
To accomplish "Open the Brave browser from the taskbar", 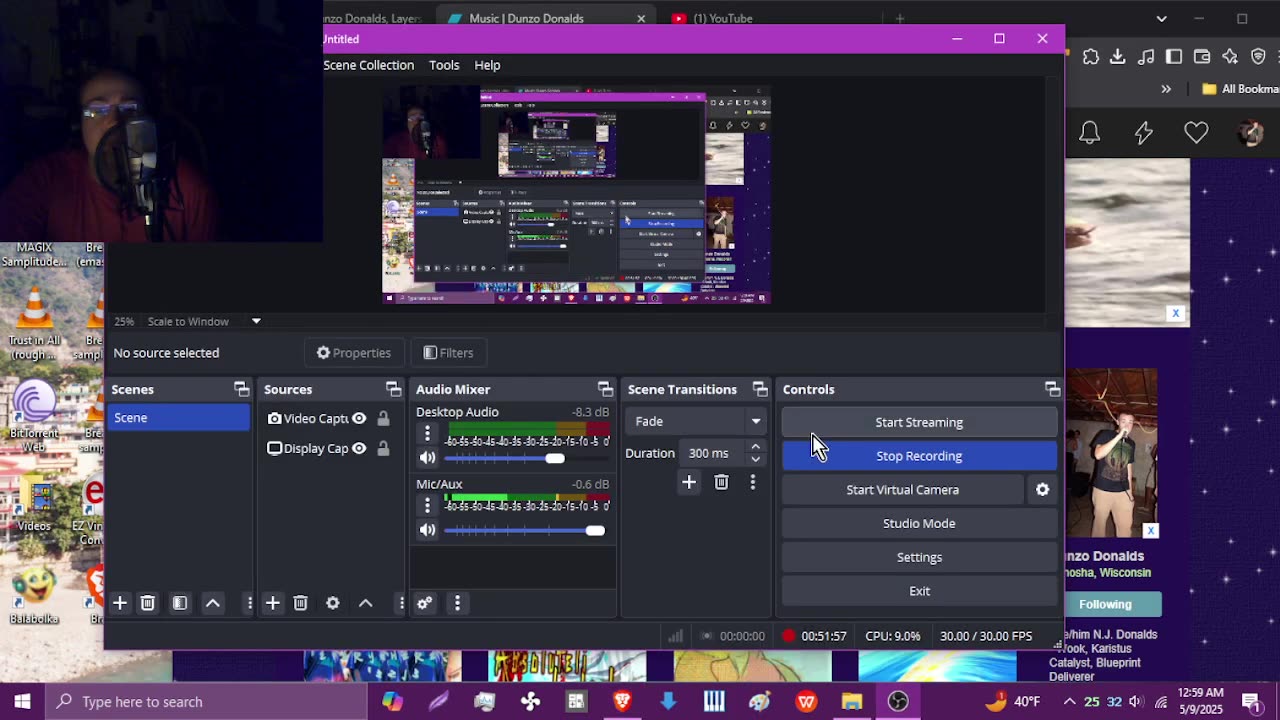I will 622,701.
